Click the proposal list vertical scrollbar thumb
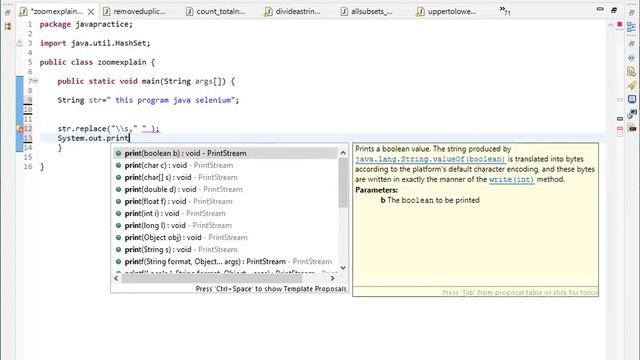This screenshot has height=360, width=640. tap(343, 183)
